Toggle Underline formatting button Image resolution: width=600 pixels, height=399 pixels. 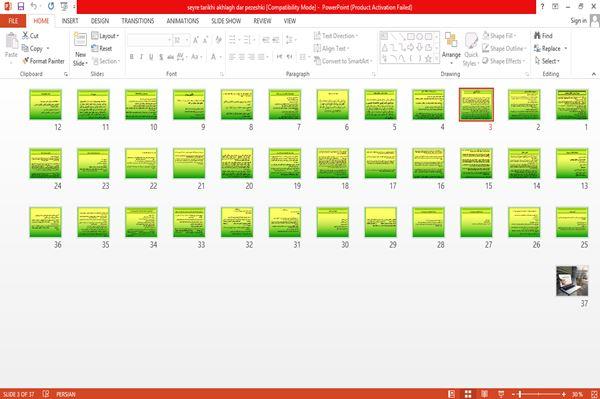coord(151,57)
